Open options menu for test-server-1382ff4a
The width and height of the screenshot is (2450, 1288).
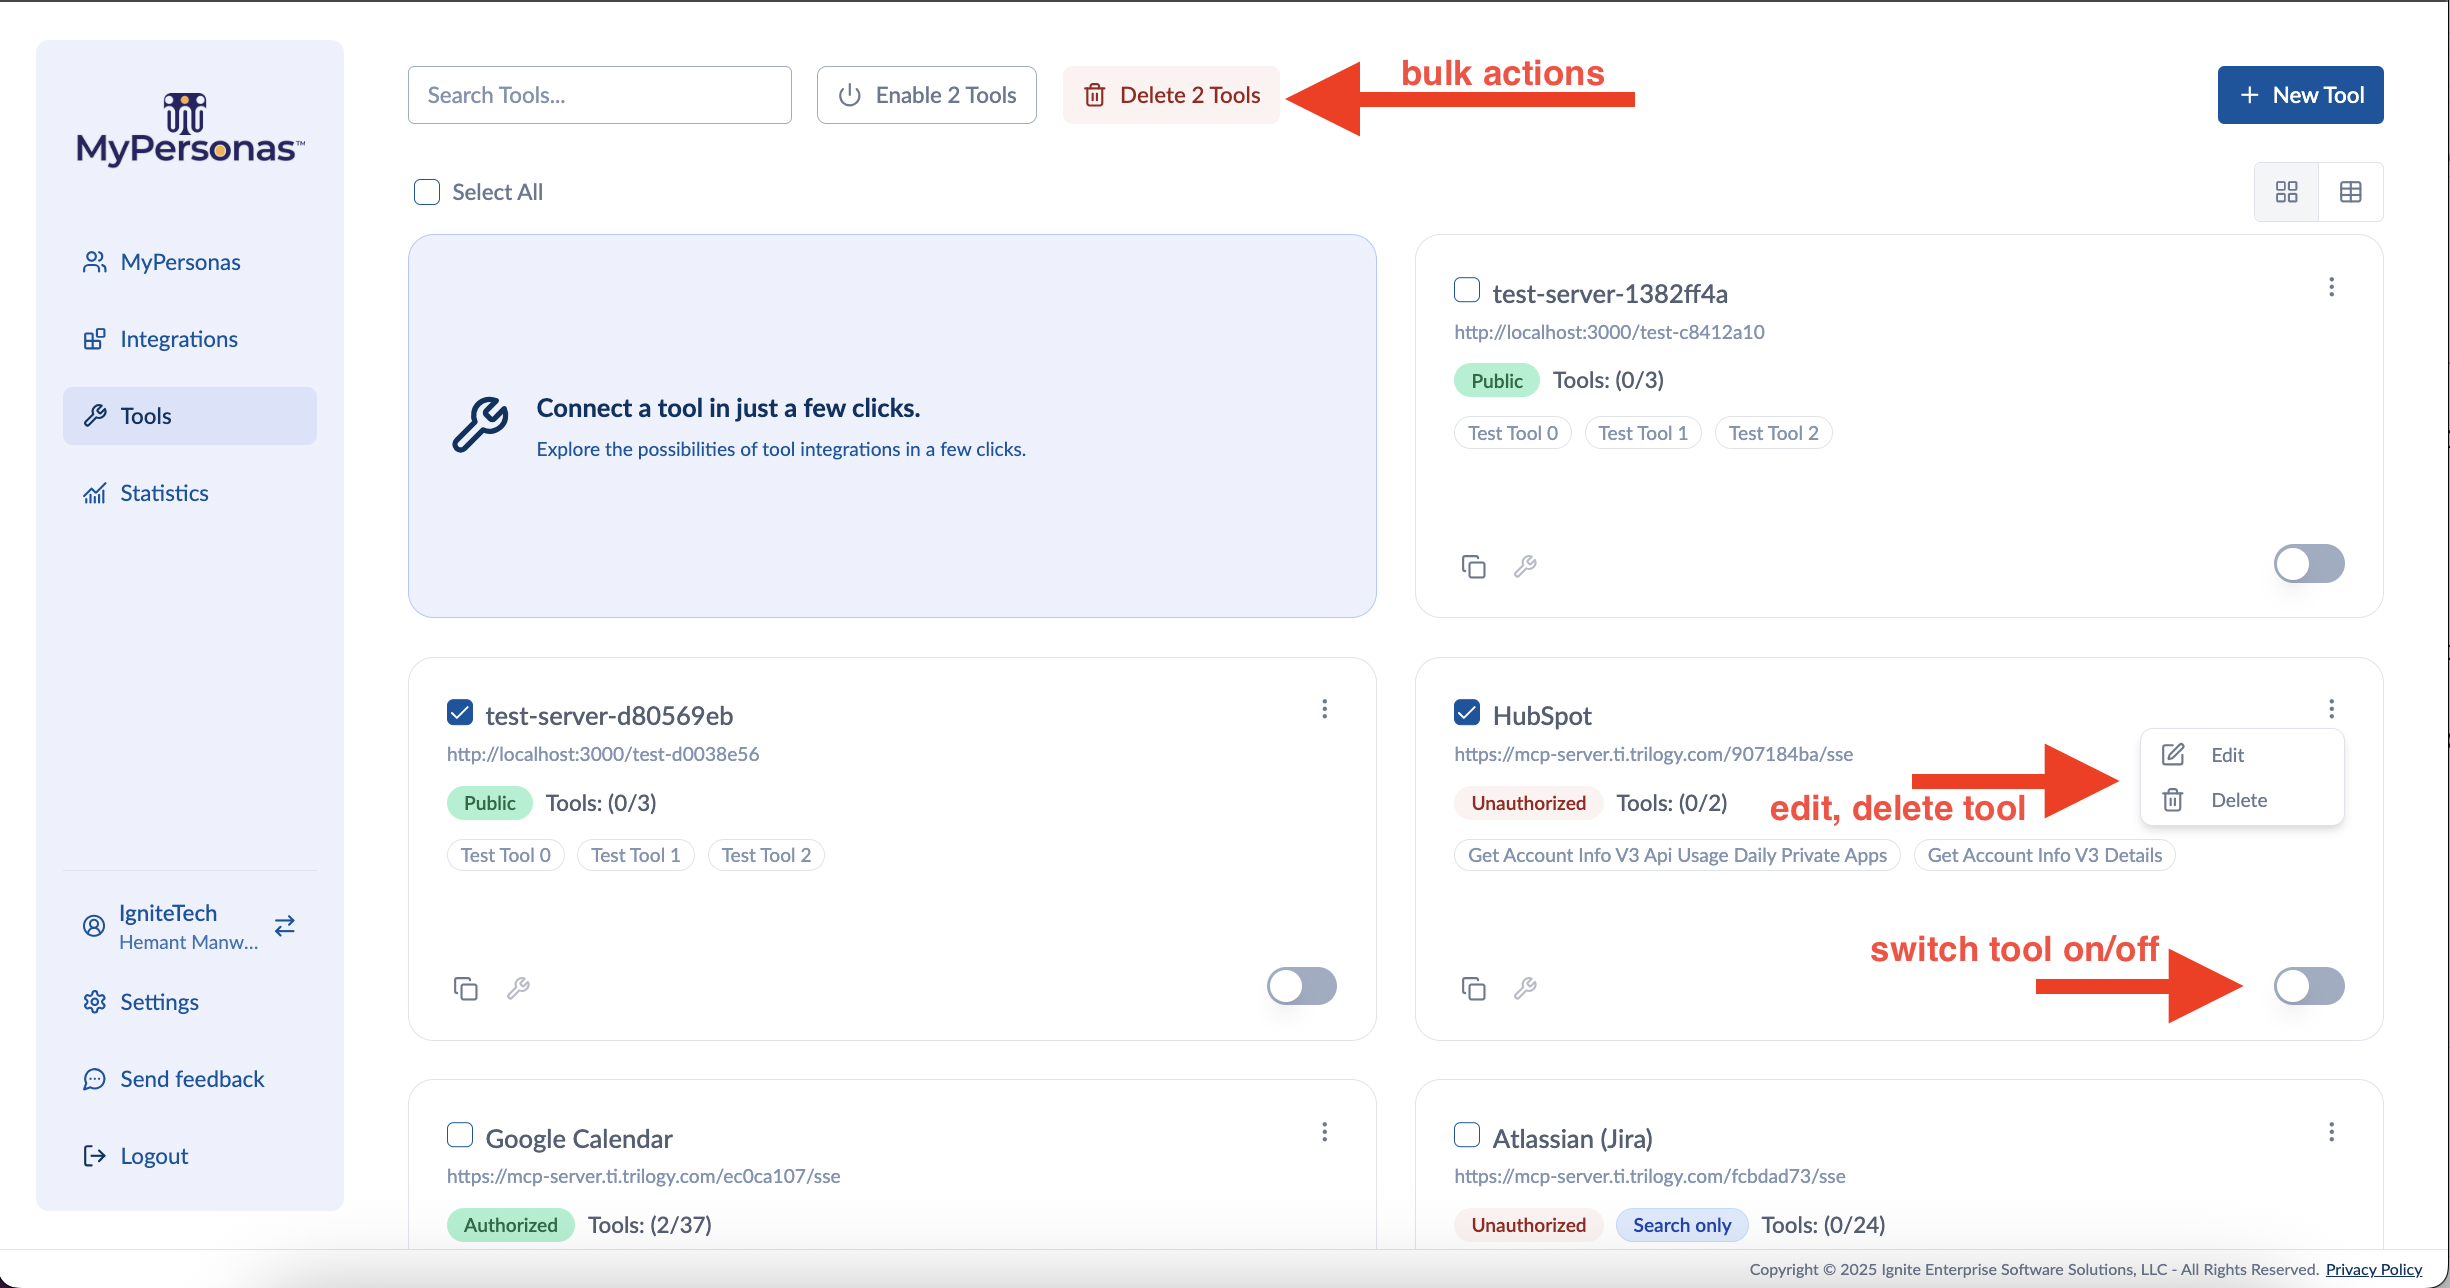tap(2332, 287)
